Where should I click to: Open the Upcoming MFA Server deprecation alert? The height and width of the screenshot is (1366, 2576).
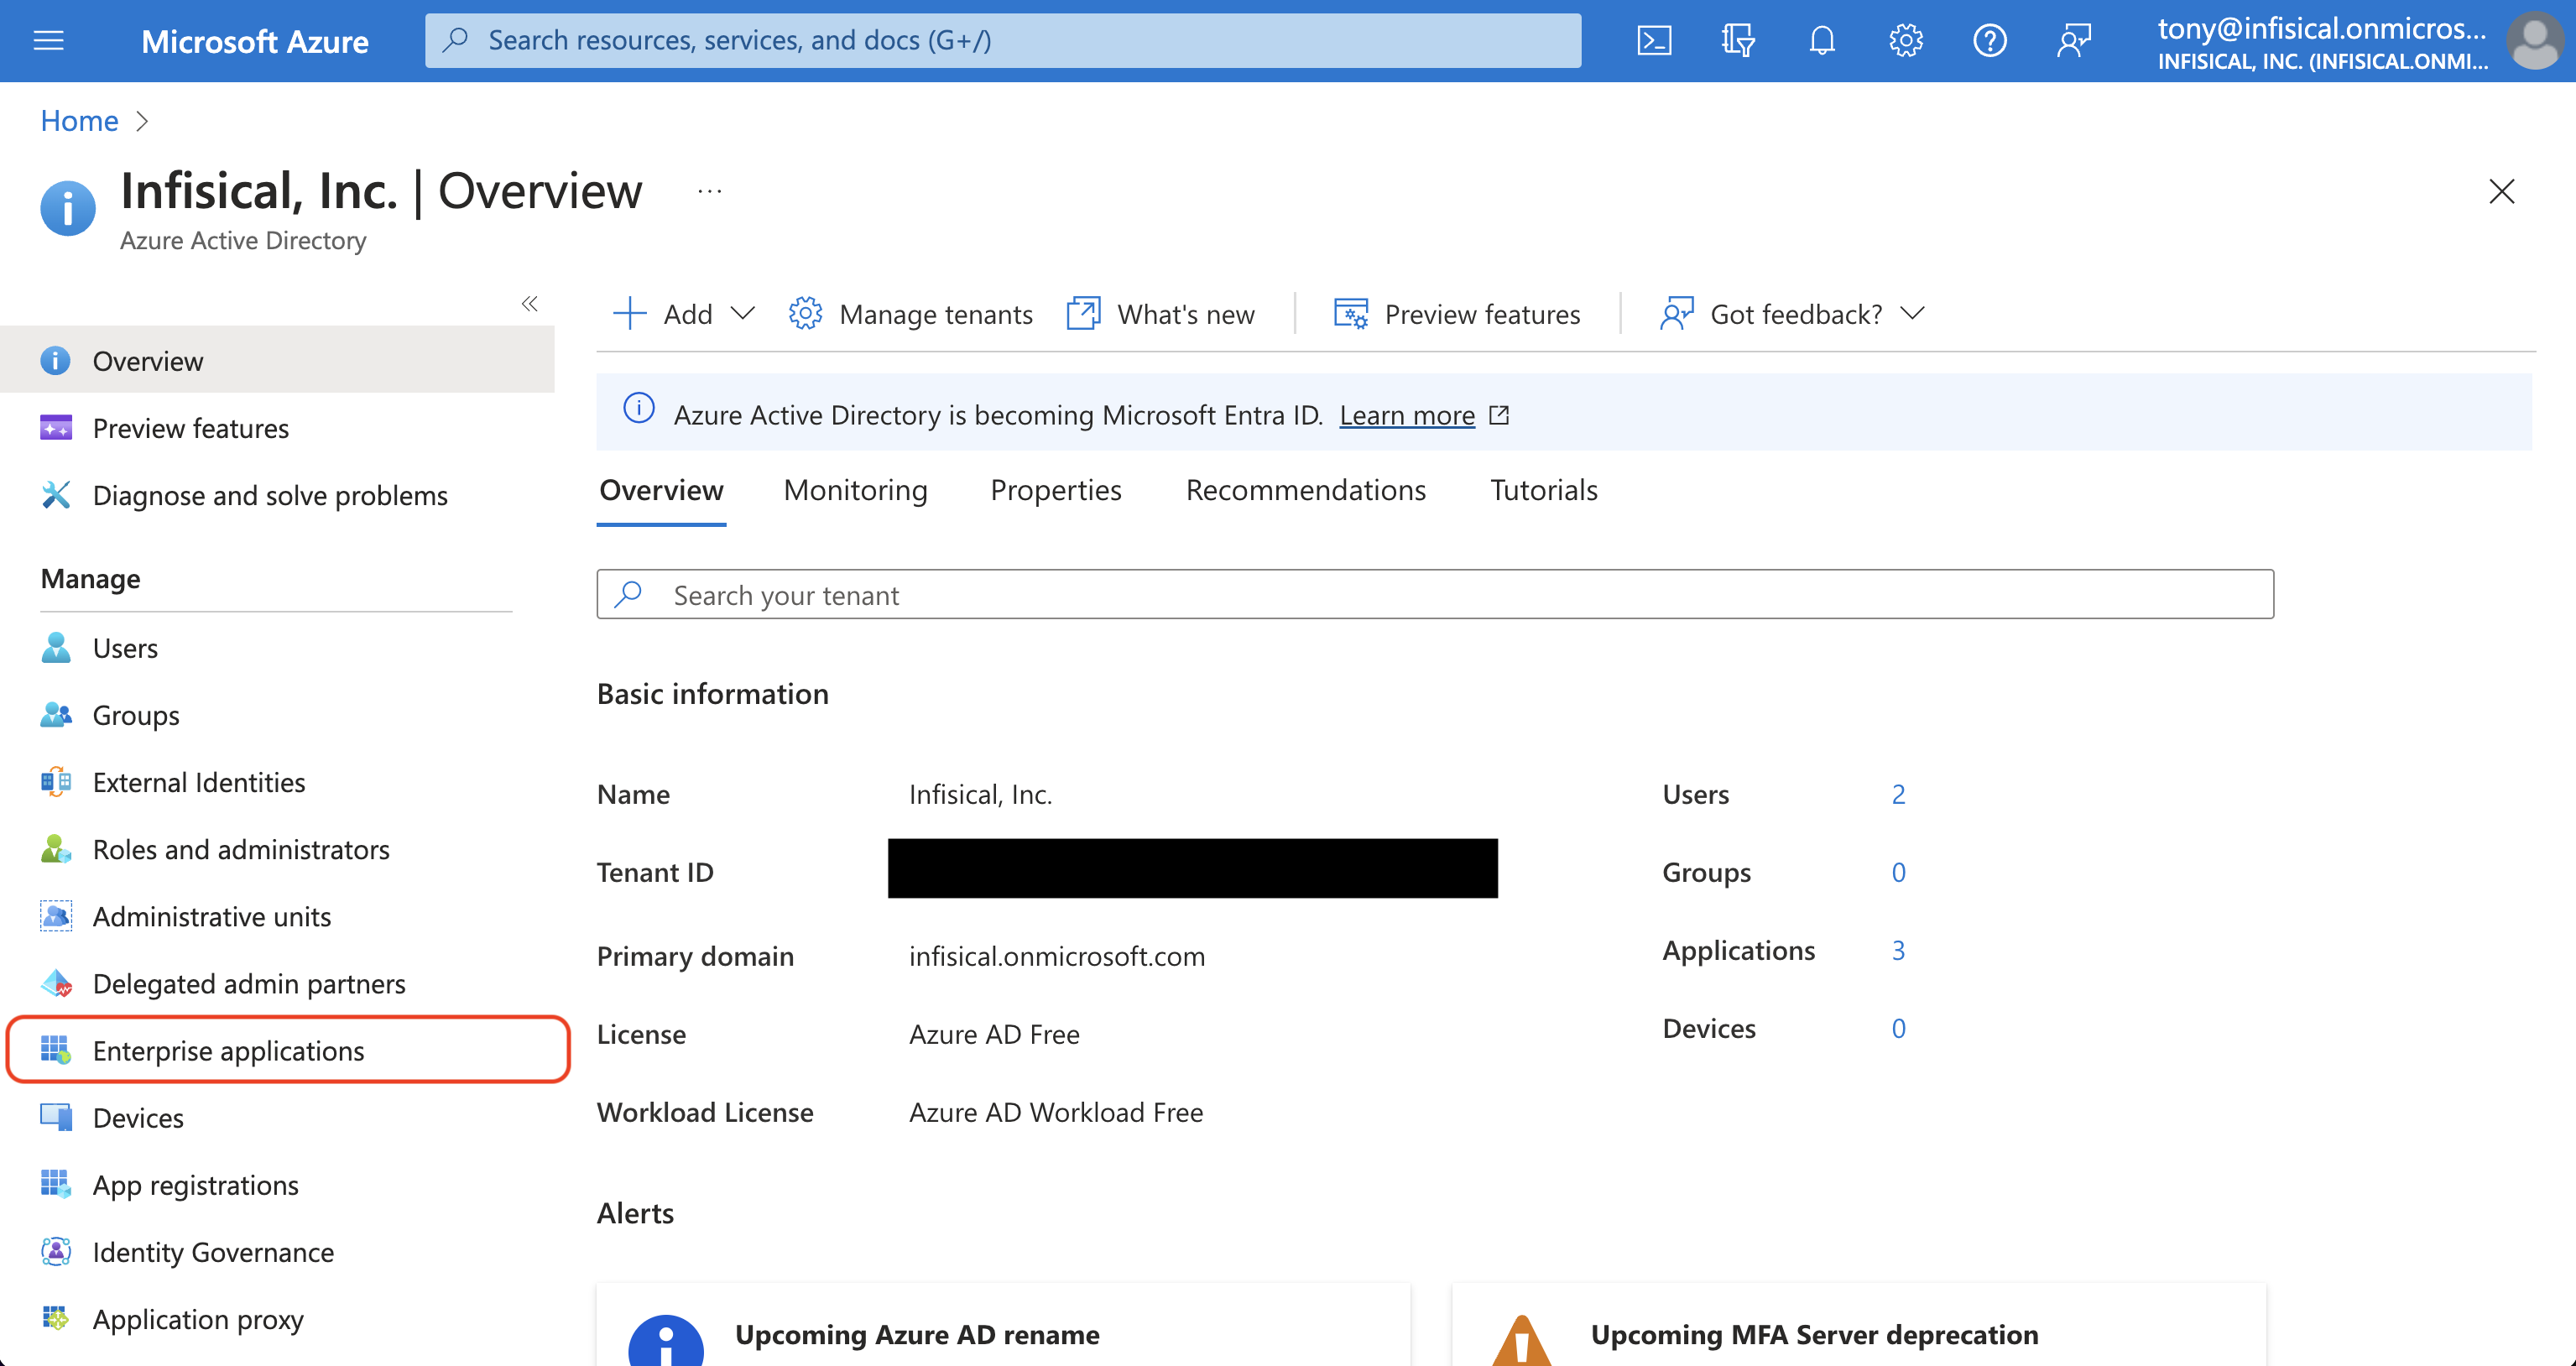pos(1859,1326)
